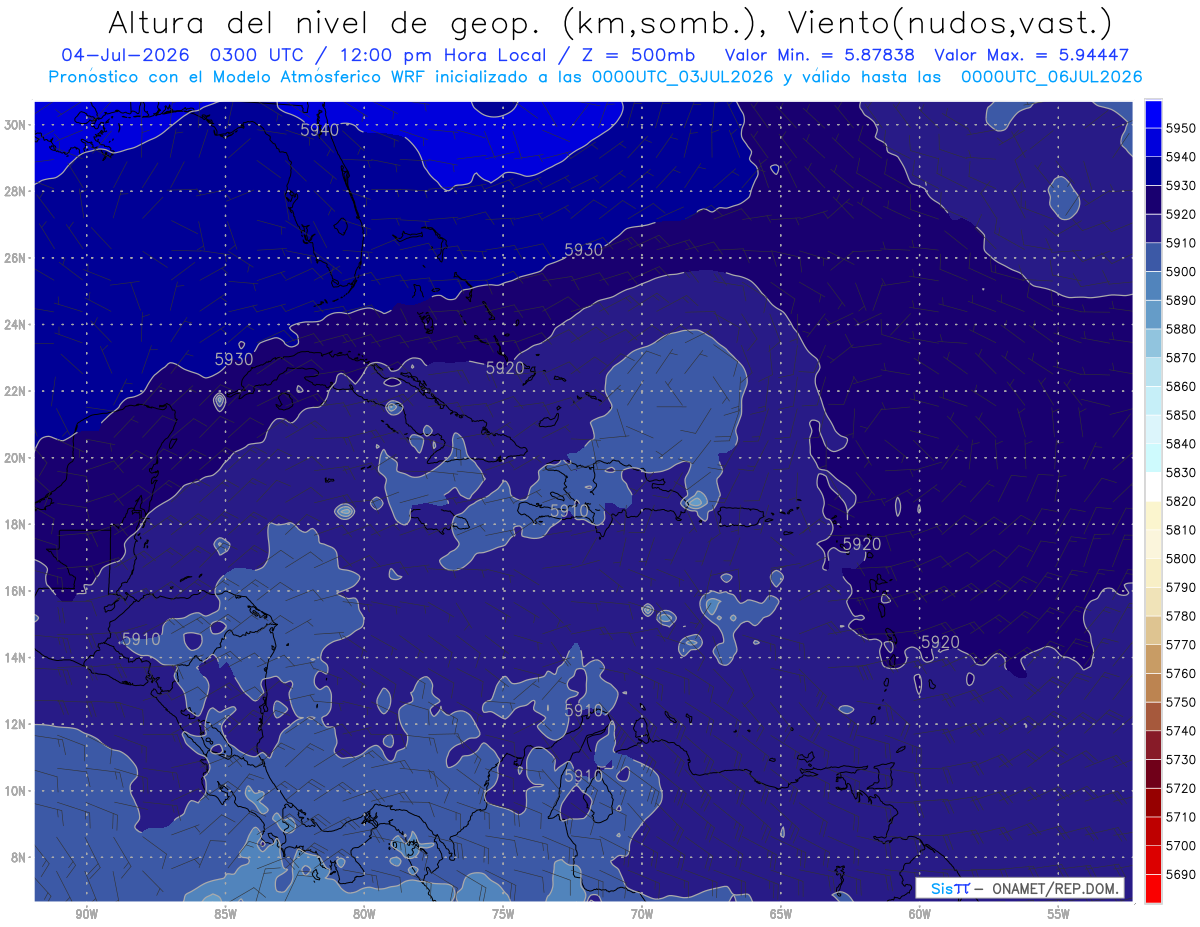The height and width of the screenshot is (927, 1200).
Task: Click the 24N latitude axis label
Action: pyautogui.click(x=15, y=325)
